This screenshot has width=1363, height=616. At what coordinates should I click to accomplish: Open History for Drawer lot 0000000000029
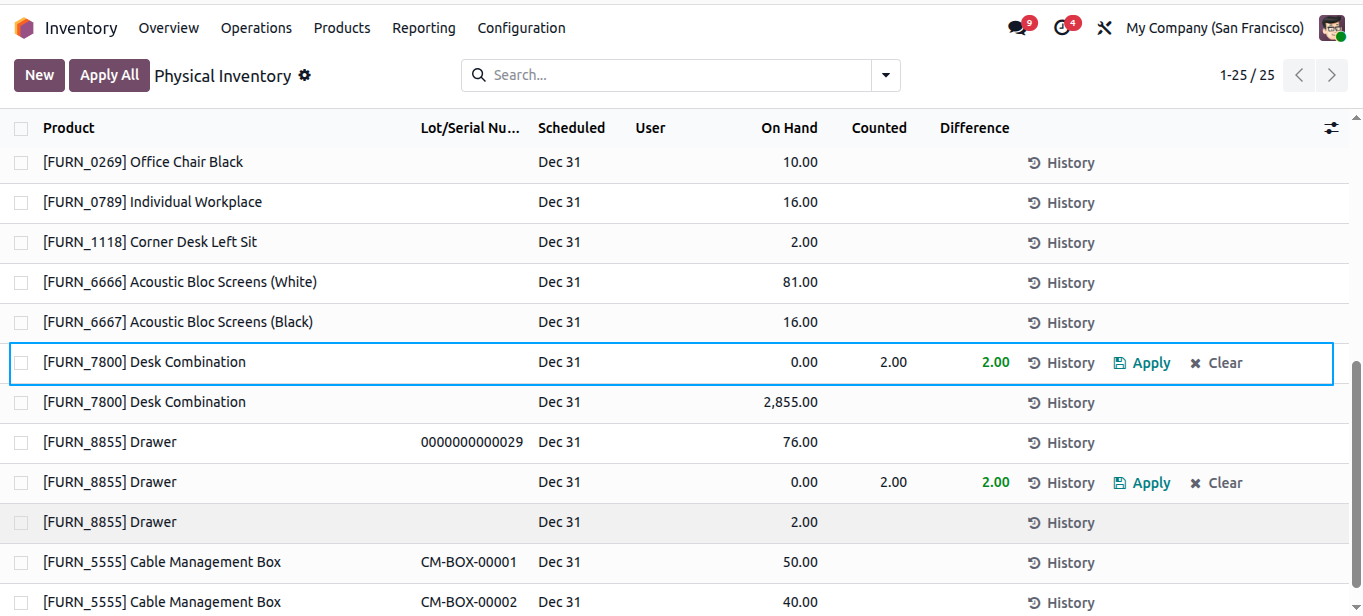[x=1061, y=443]
